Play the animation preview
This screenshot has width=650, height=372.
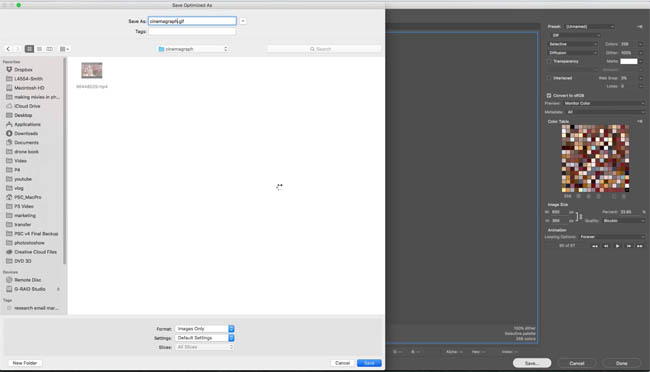pyautogui.click(x=617, y=246)
